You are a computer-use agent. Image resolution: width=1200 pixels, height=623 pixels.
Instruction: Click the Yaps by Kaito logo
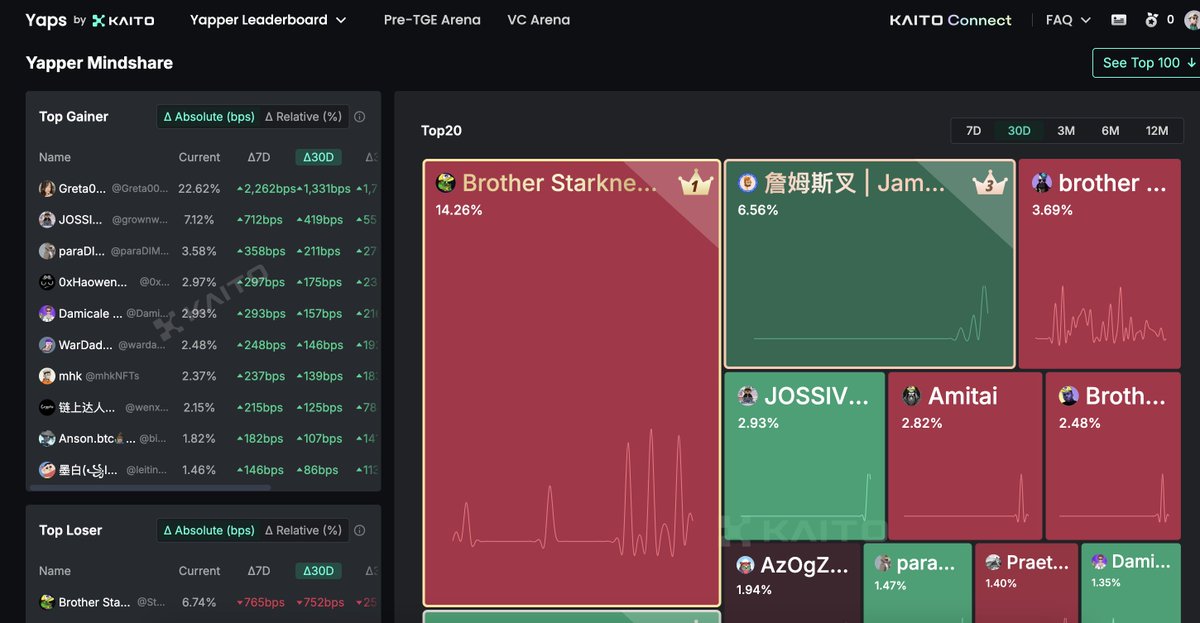tap(89, 20)
